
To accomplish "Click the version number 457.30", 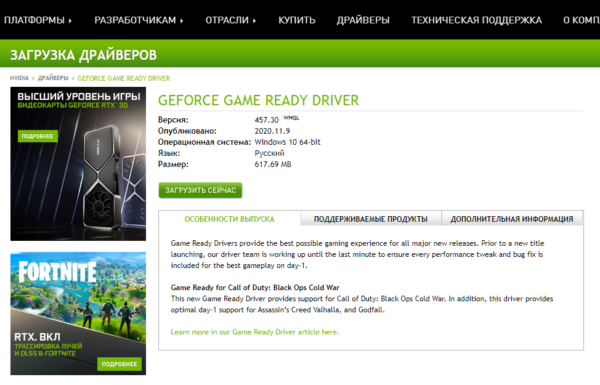I will click(x=266, y=120).
